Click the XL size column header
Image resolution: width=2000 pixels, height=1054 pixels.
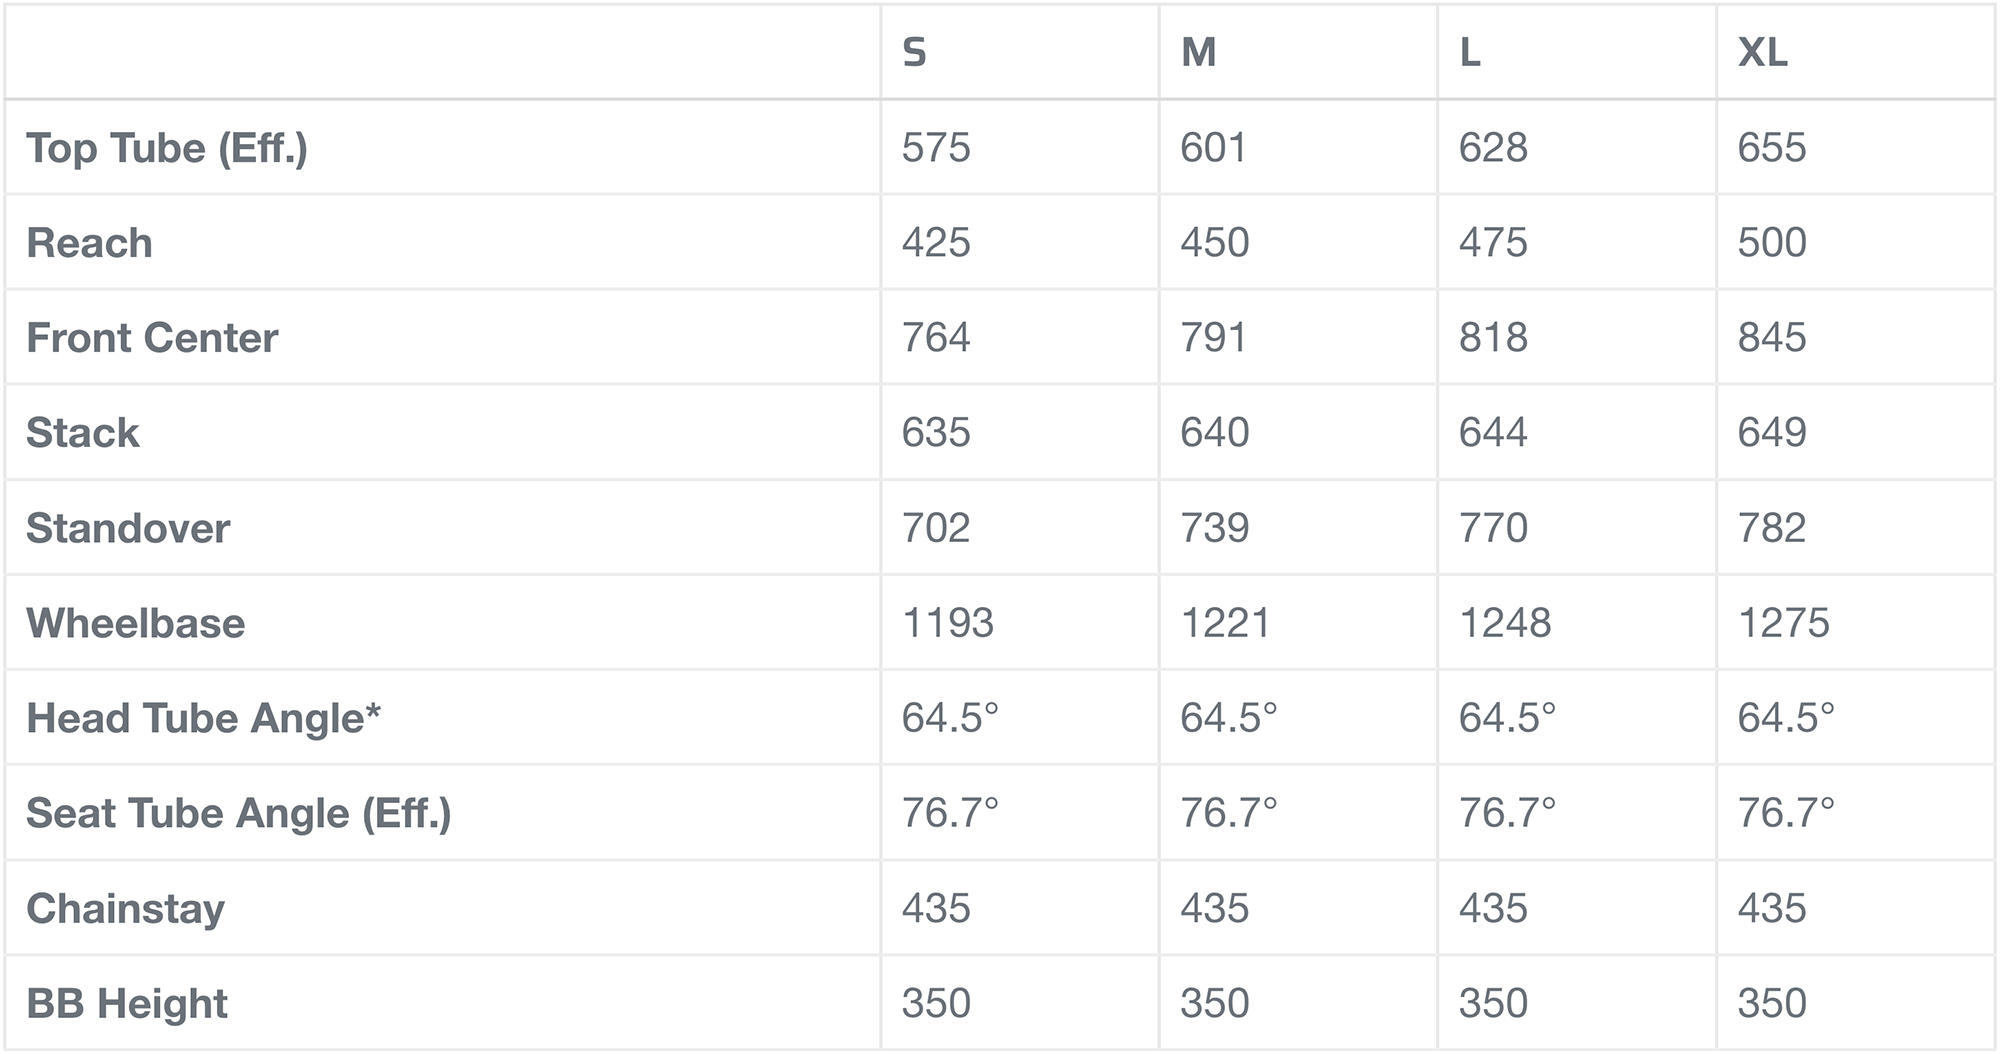click(x=1762, y=52)
